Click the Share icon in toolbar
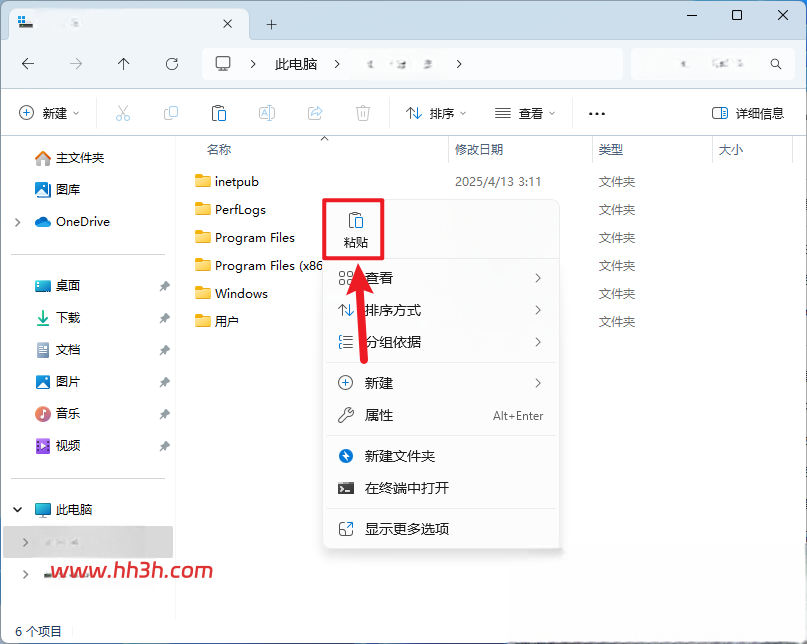The image size is (807, 644). [x=315, y=113]
